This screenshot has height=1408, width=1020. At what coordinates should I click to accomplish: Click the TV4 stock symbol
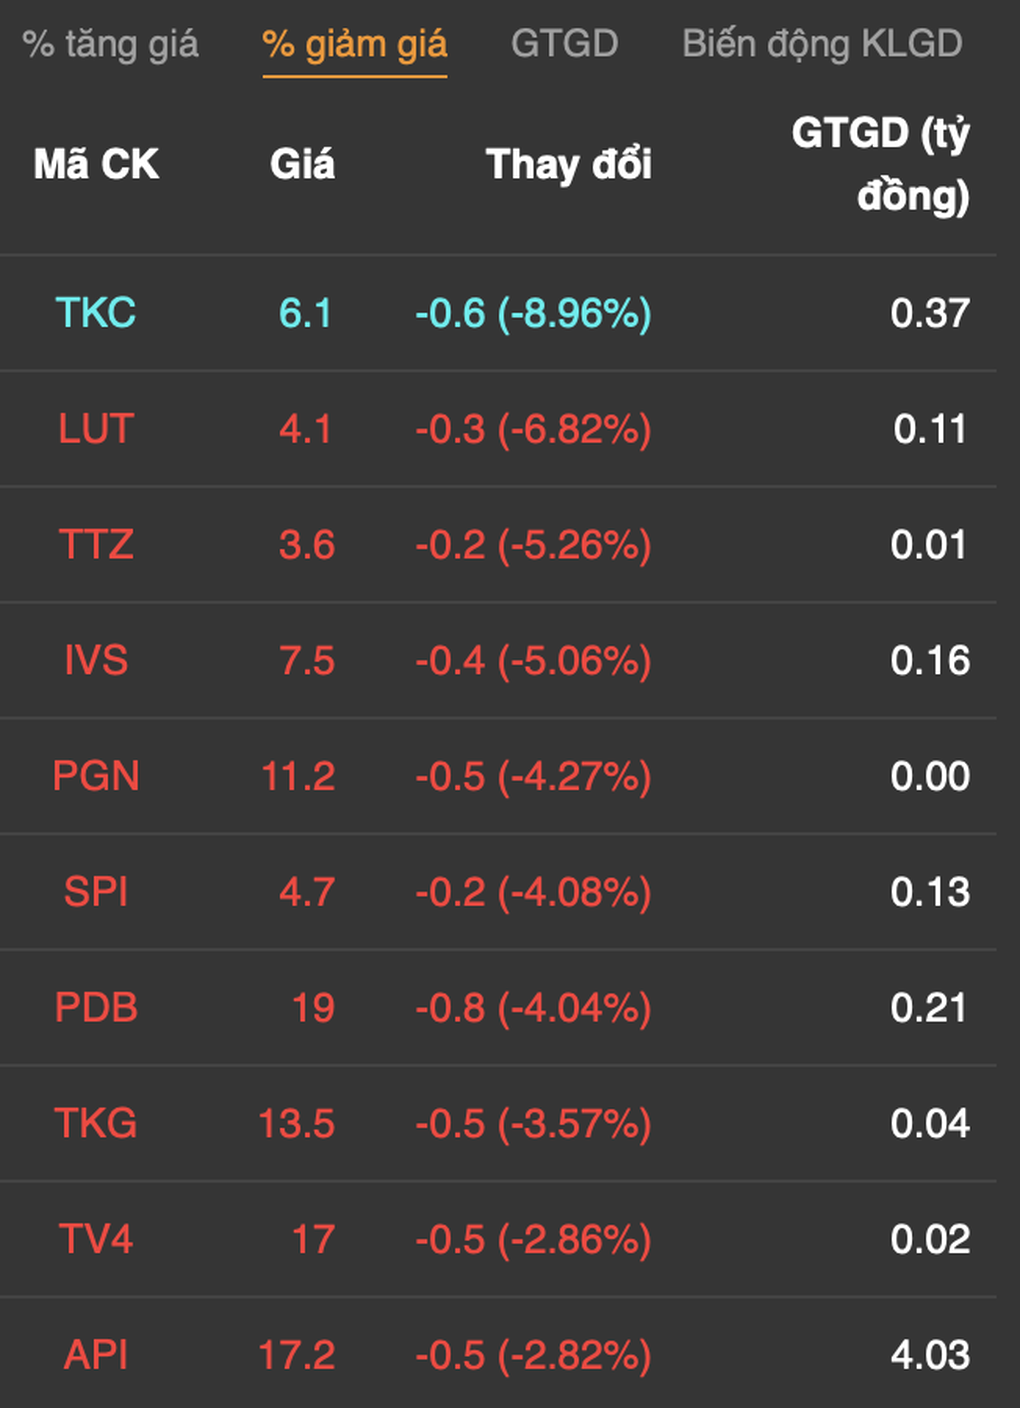96,1240
